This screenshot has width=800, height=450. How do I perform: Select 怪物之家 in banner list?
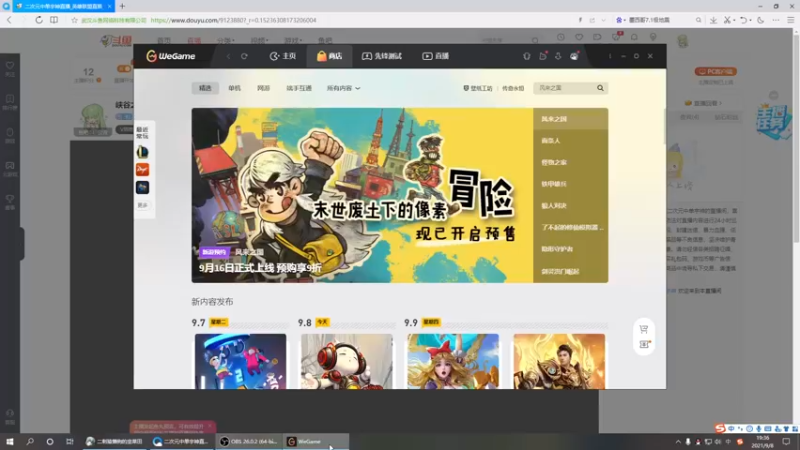(x=570, y=162)
